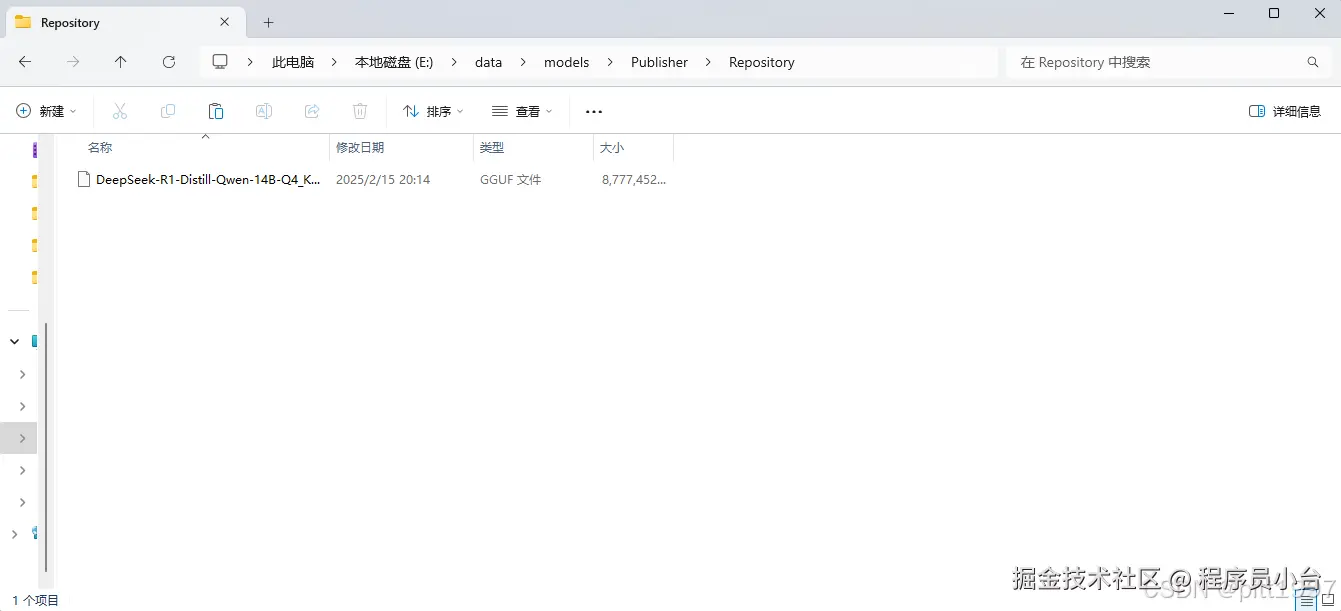Viewport: 1341px width, 611px height.
Task: Expand the 新建 (New) menu
Action: (45, 111)
